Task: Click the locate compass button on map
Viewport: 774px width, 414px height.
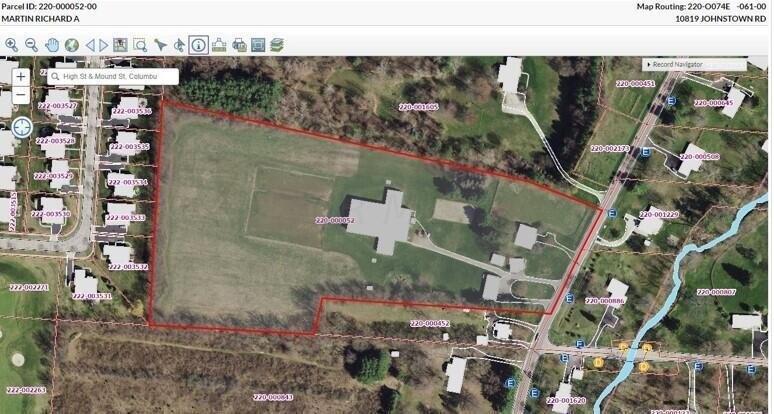Action: (22, 127)
